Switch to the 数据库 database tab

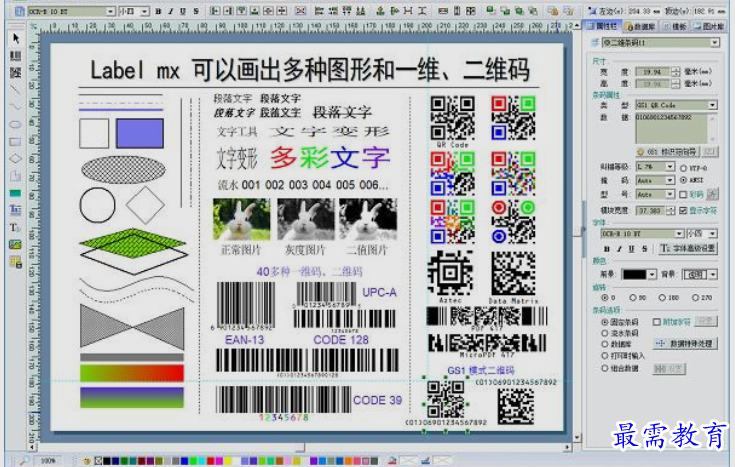tap(641, 27)
